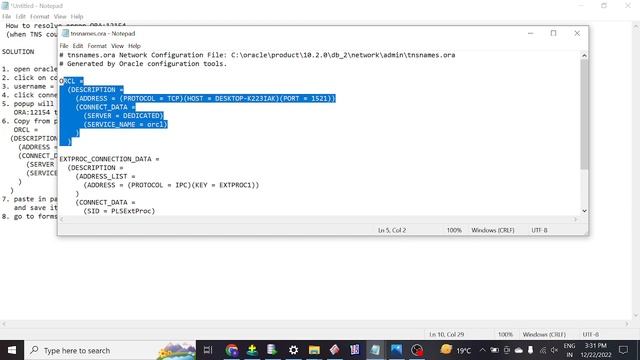Click the '(SERVER = DEDICATED)' highlighted line
640x360 pixels.
coord(123,116)
